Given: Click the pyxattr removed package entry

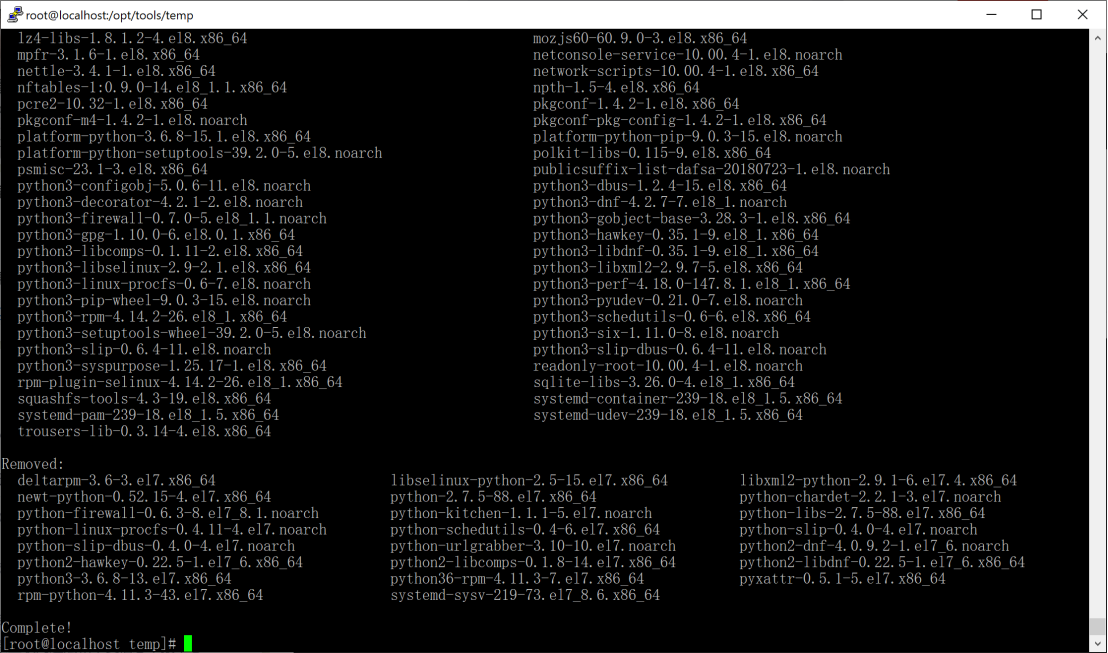Looking at the screenshot, I should [841, 578].
